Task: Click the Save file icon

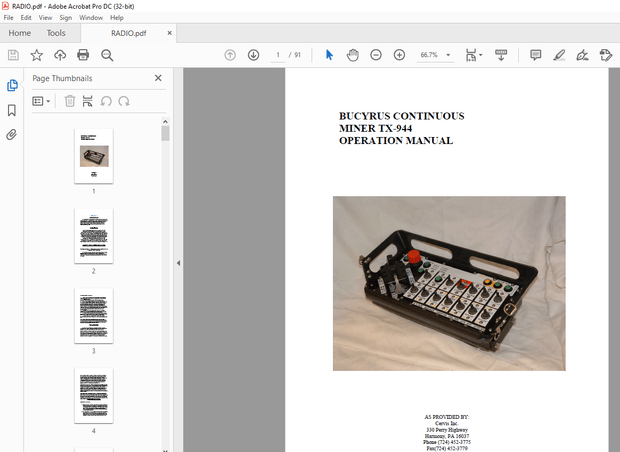Action: (13, 55)
